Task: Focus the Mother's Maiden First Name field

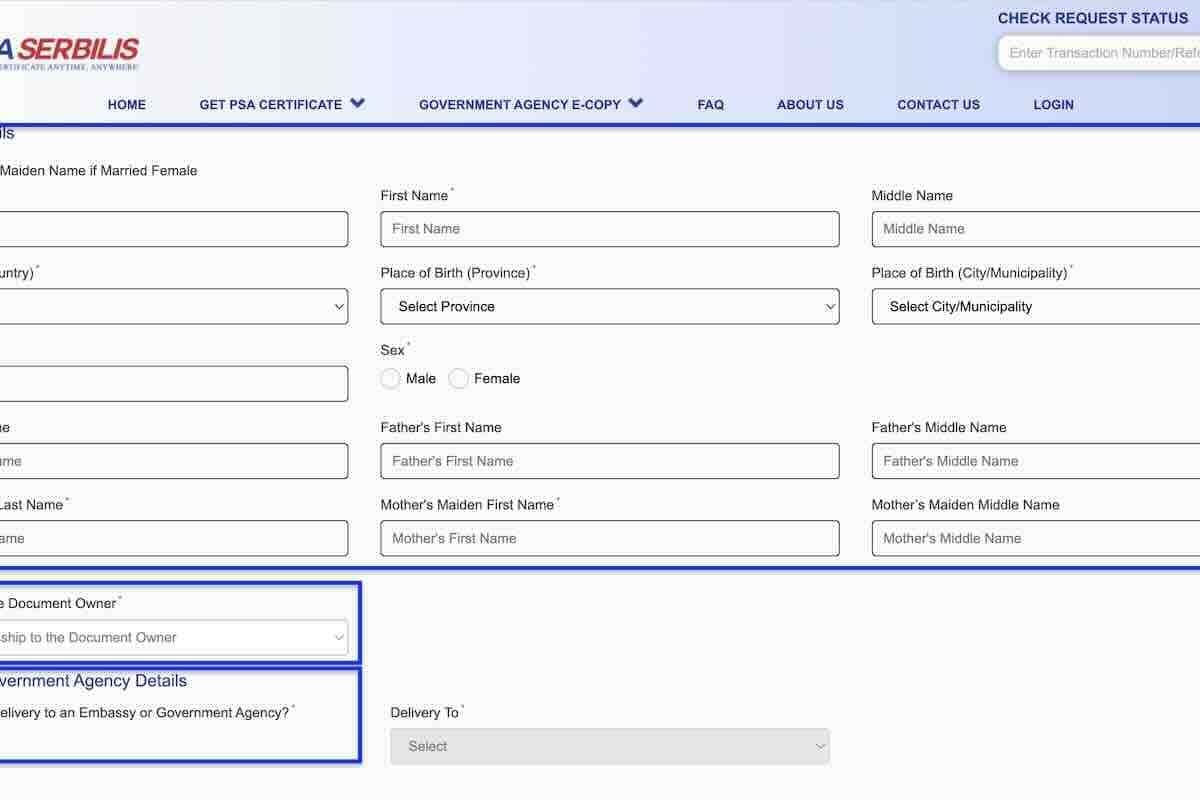Action: click(609, 538)
